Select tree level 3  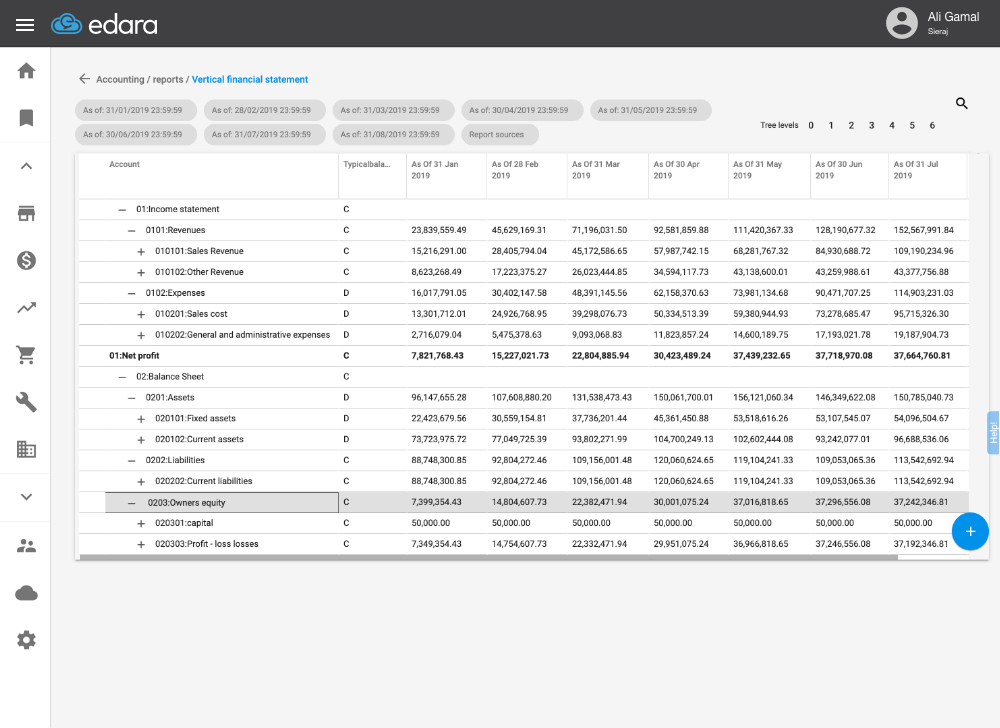(871, 125)
